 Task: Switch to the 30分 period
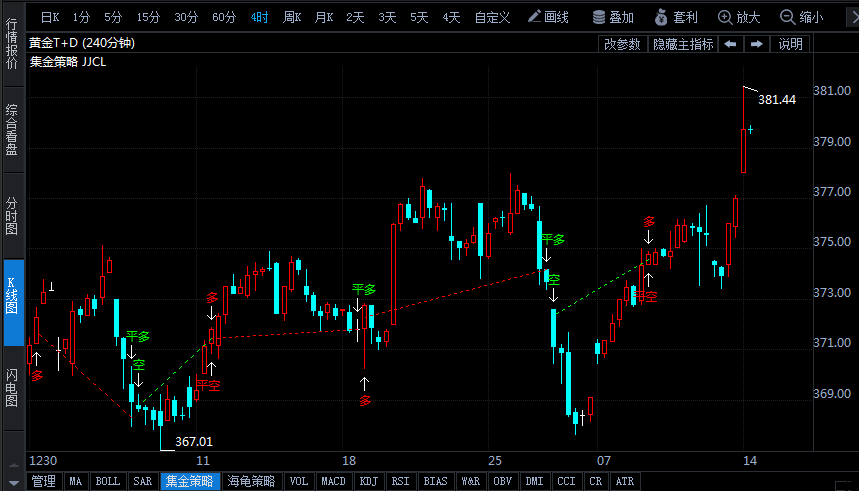pyautogui.click(x=186, y=18)
